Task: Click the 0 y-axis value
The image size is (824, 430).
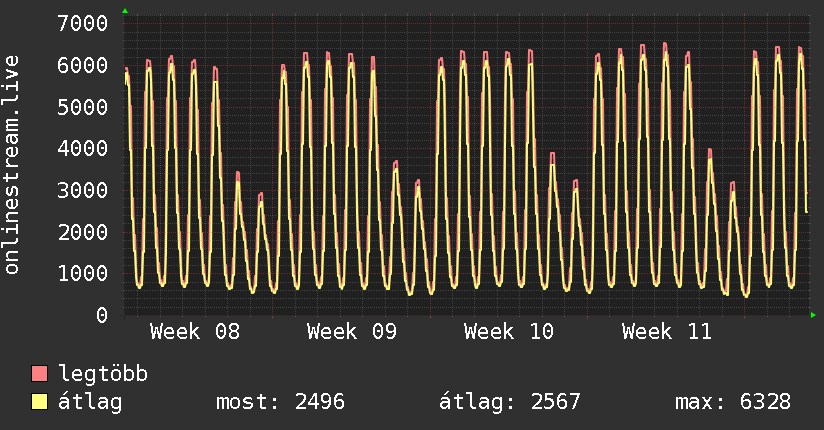Action: (x=101, y=315)
